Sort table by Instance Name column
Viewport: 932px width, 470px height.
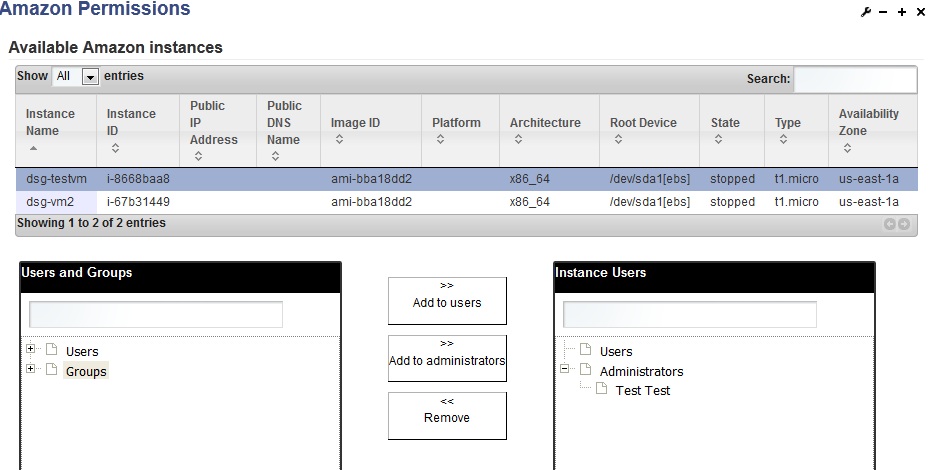coord(56,131)
